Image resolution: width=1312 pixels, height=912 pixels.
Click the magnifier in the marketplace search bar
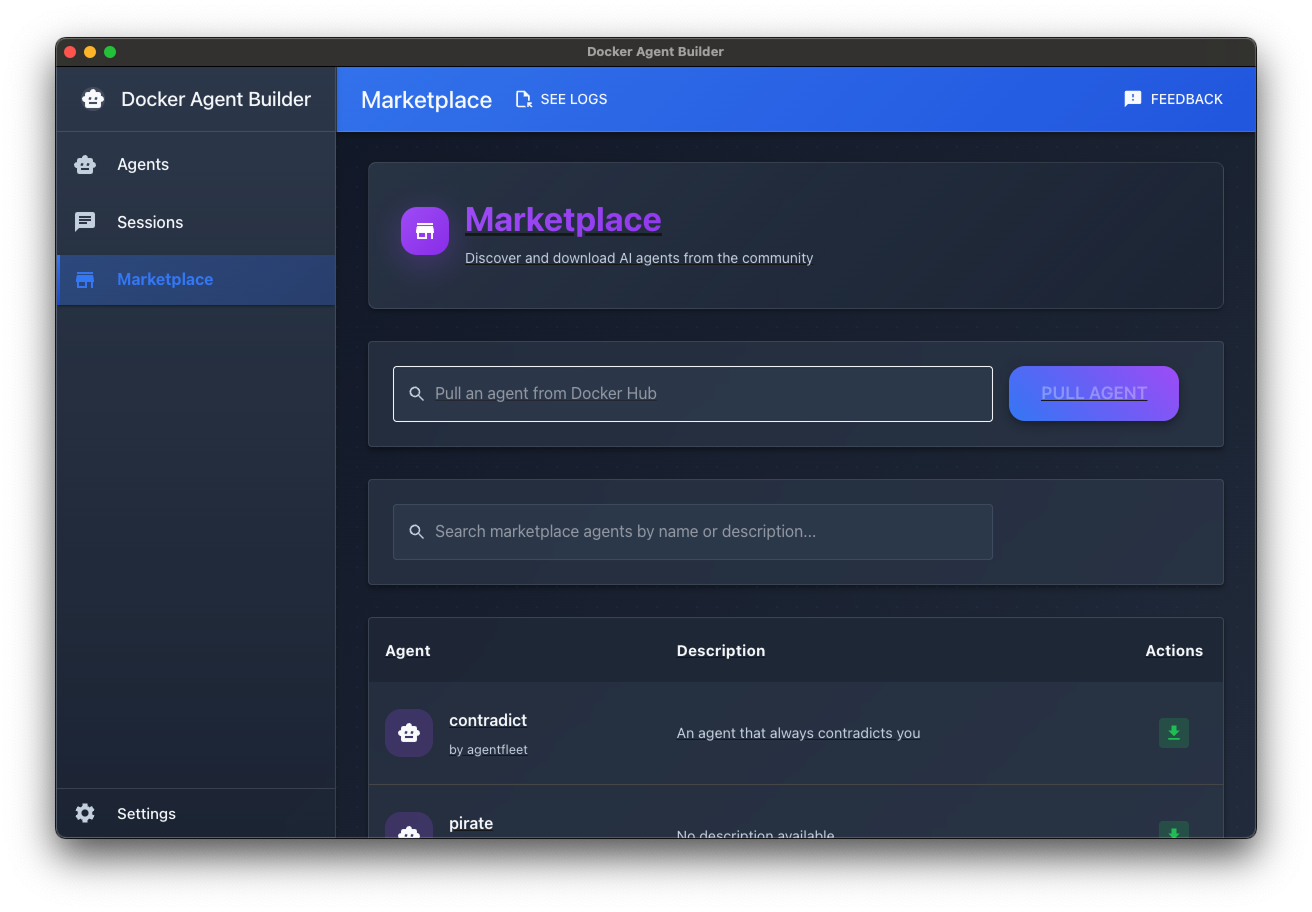click(417, 531)
